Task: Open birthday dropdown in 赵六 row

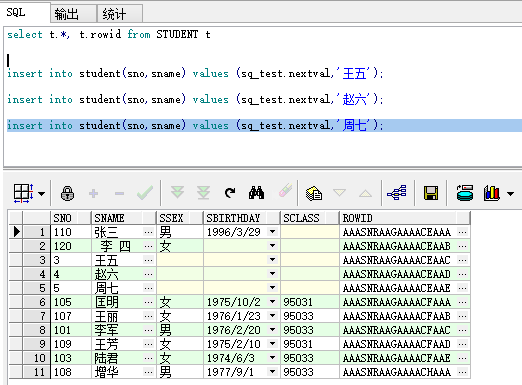Action: [273, 274]
